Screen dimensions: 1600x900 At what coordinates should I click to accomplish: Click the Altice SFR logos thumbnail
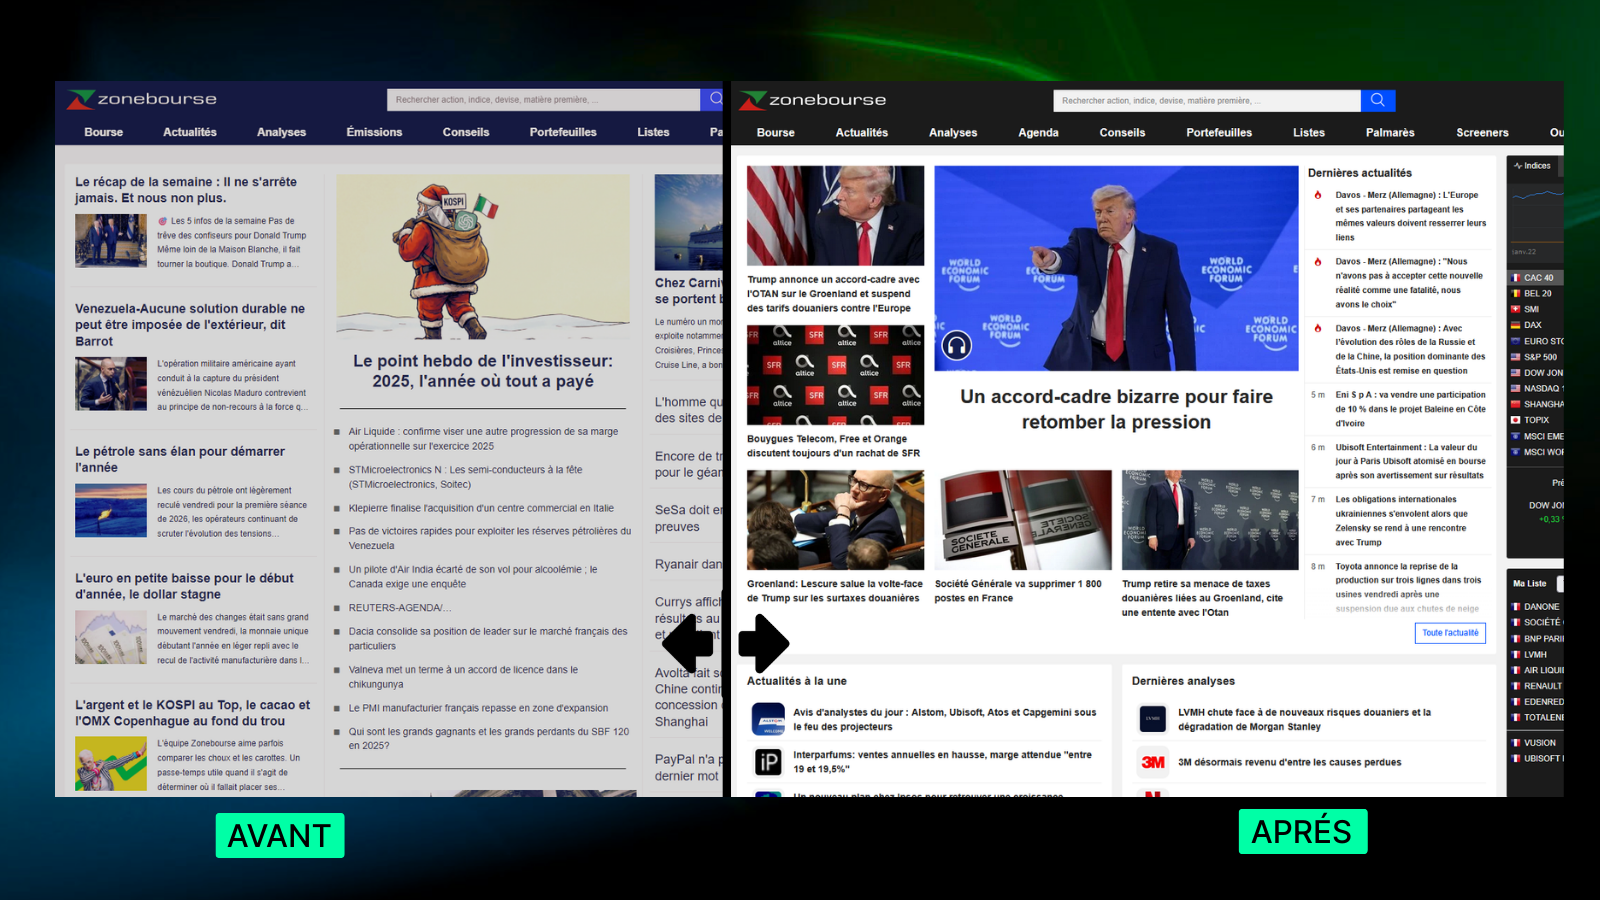click(835, 375)
